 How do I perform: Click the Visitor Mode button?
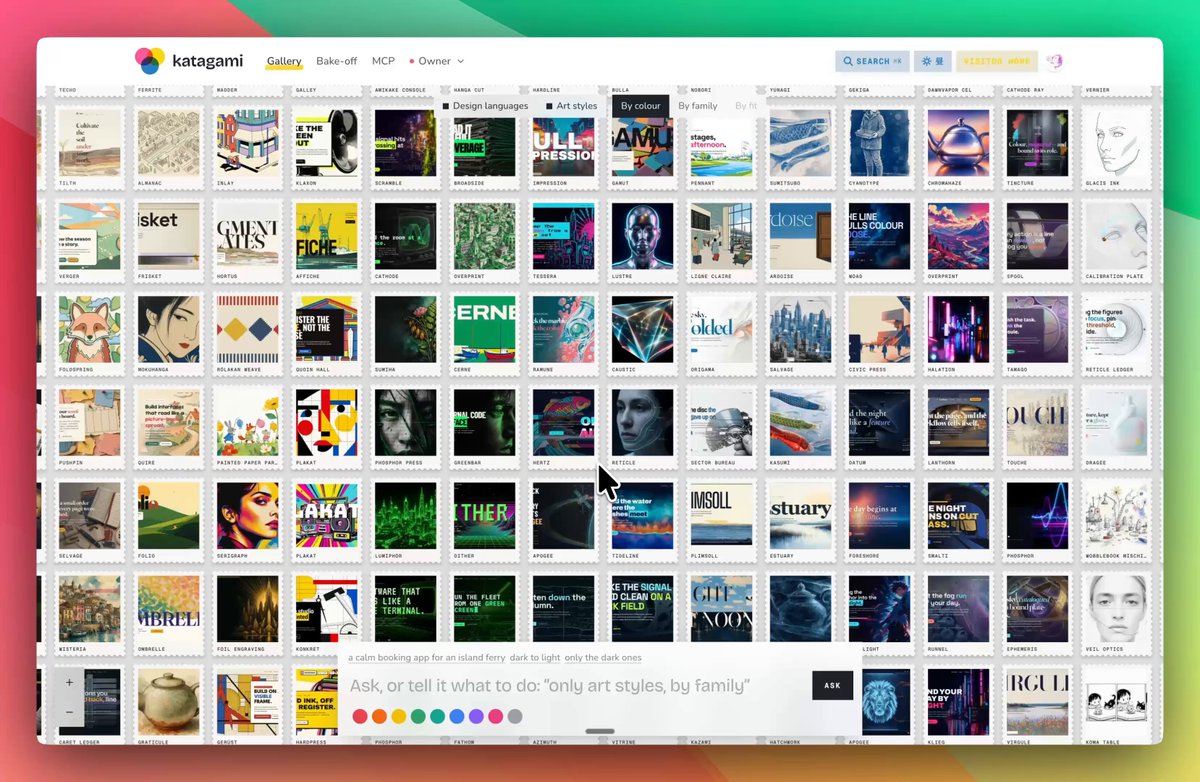coord(997,61)
